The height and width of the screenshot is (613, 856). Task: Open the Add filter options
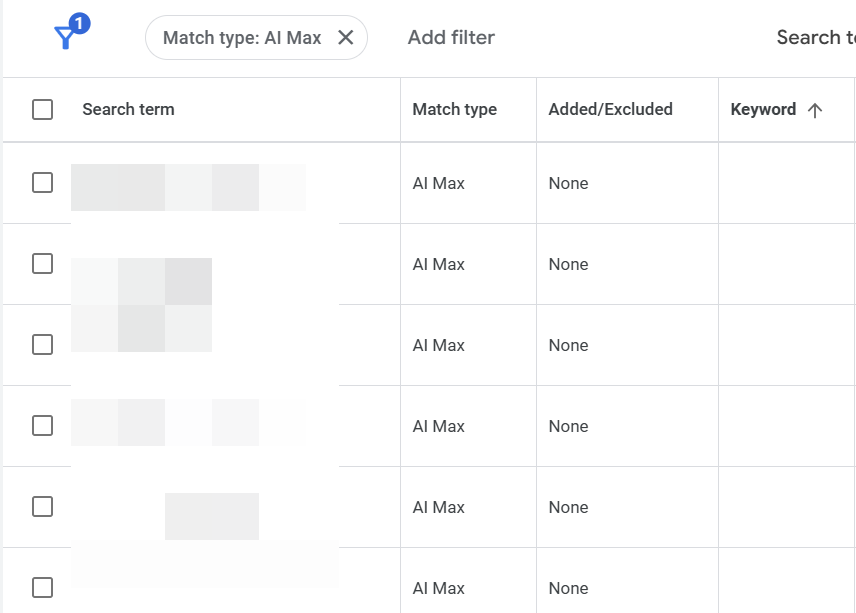coord(450,37)
